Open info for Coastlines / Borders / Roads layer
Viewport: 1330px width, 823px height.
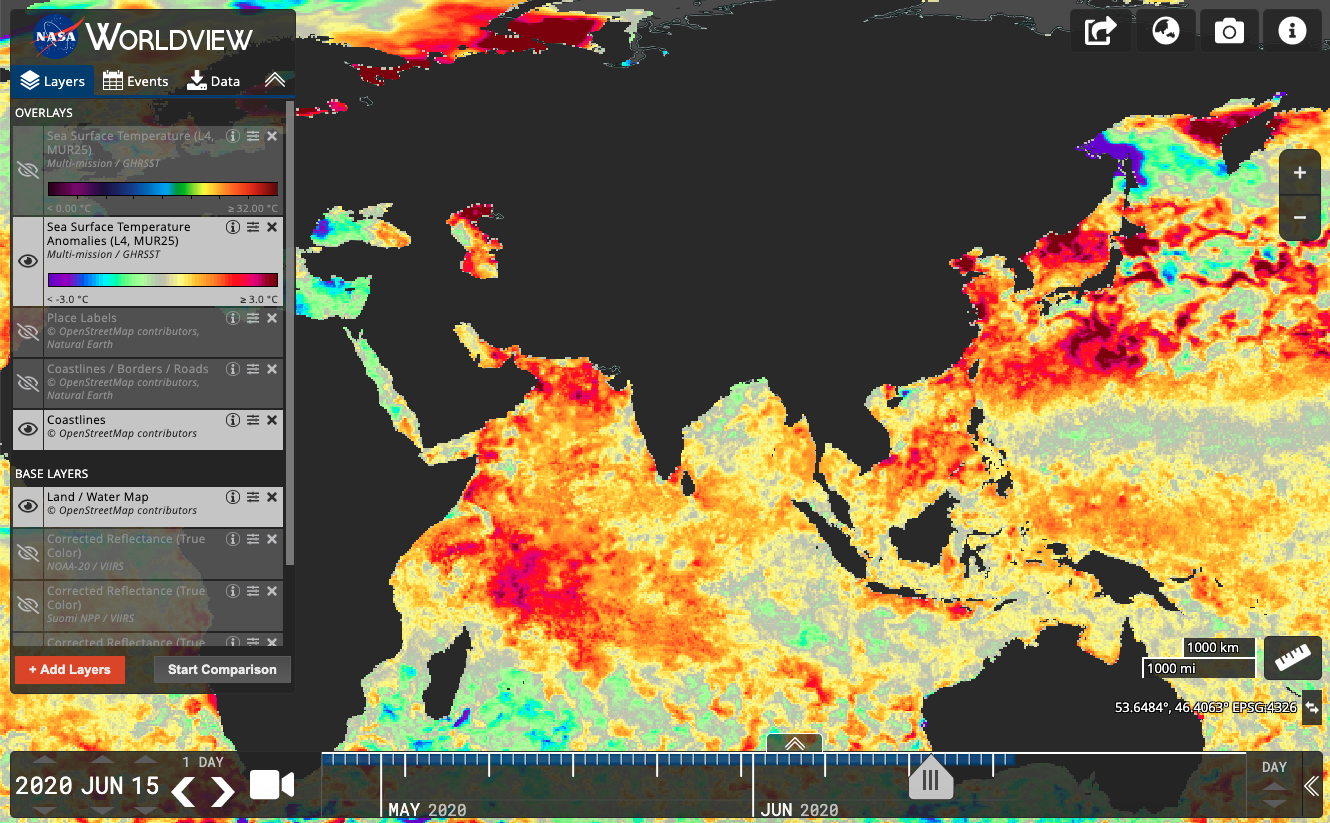233,369
